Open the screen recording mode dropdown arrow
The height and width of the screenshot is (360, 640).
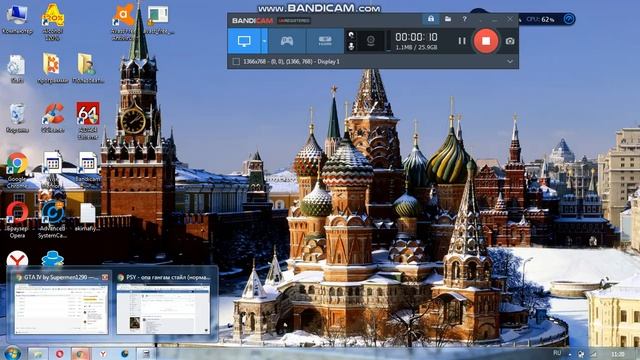264,41
